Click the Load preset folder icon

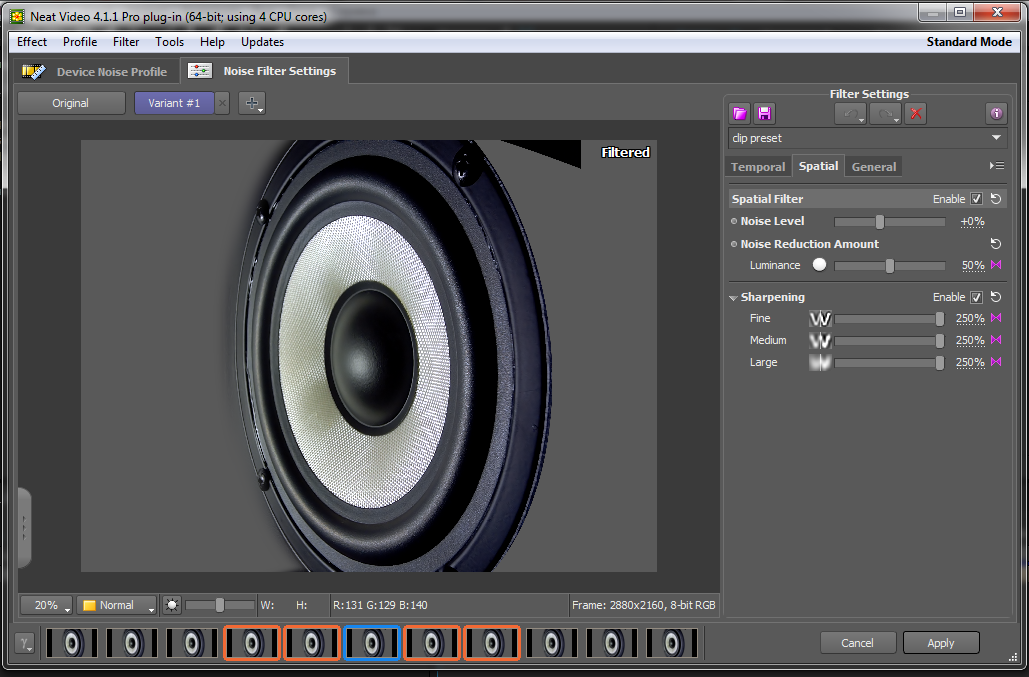pos(740,114)
